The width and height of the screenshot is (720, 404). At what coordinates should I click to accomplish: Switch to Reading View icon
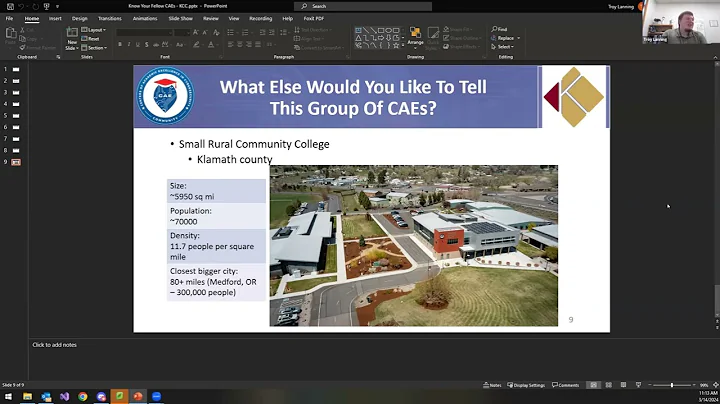[x=623, y=385]
